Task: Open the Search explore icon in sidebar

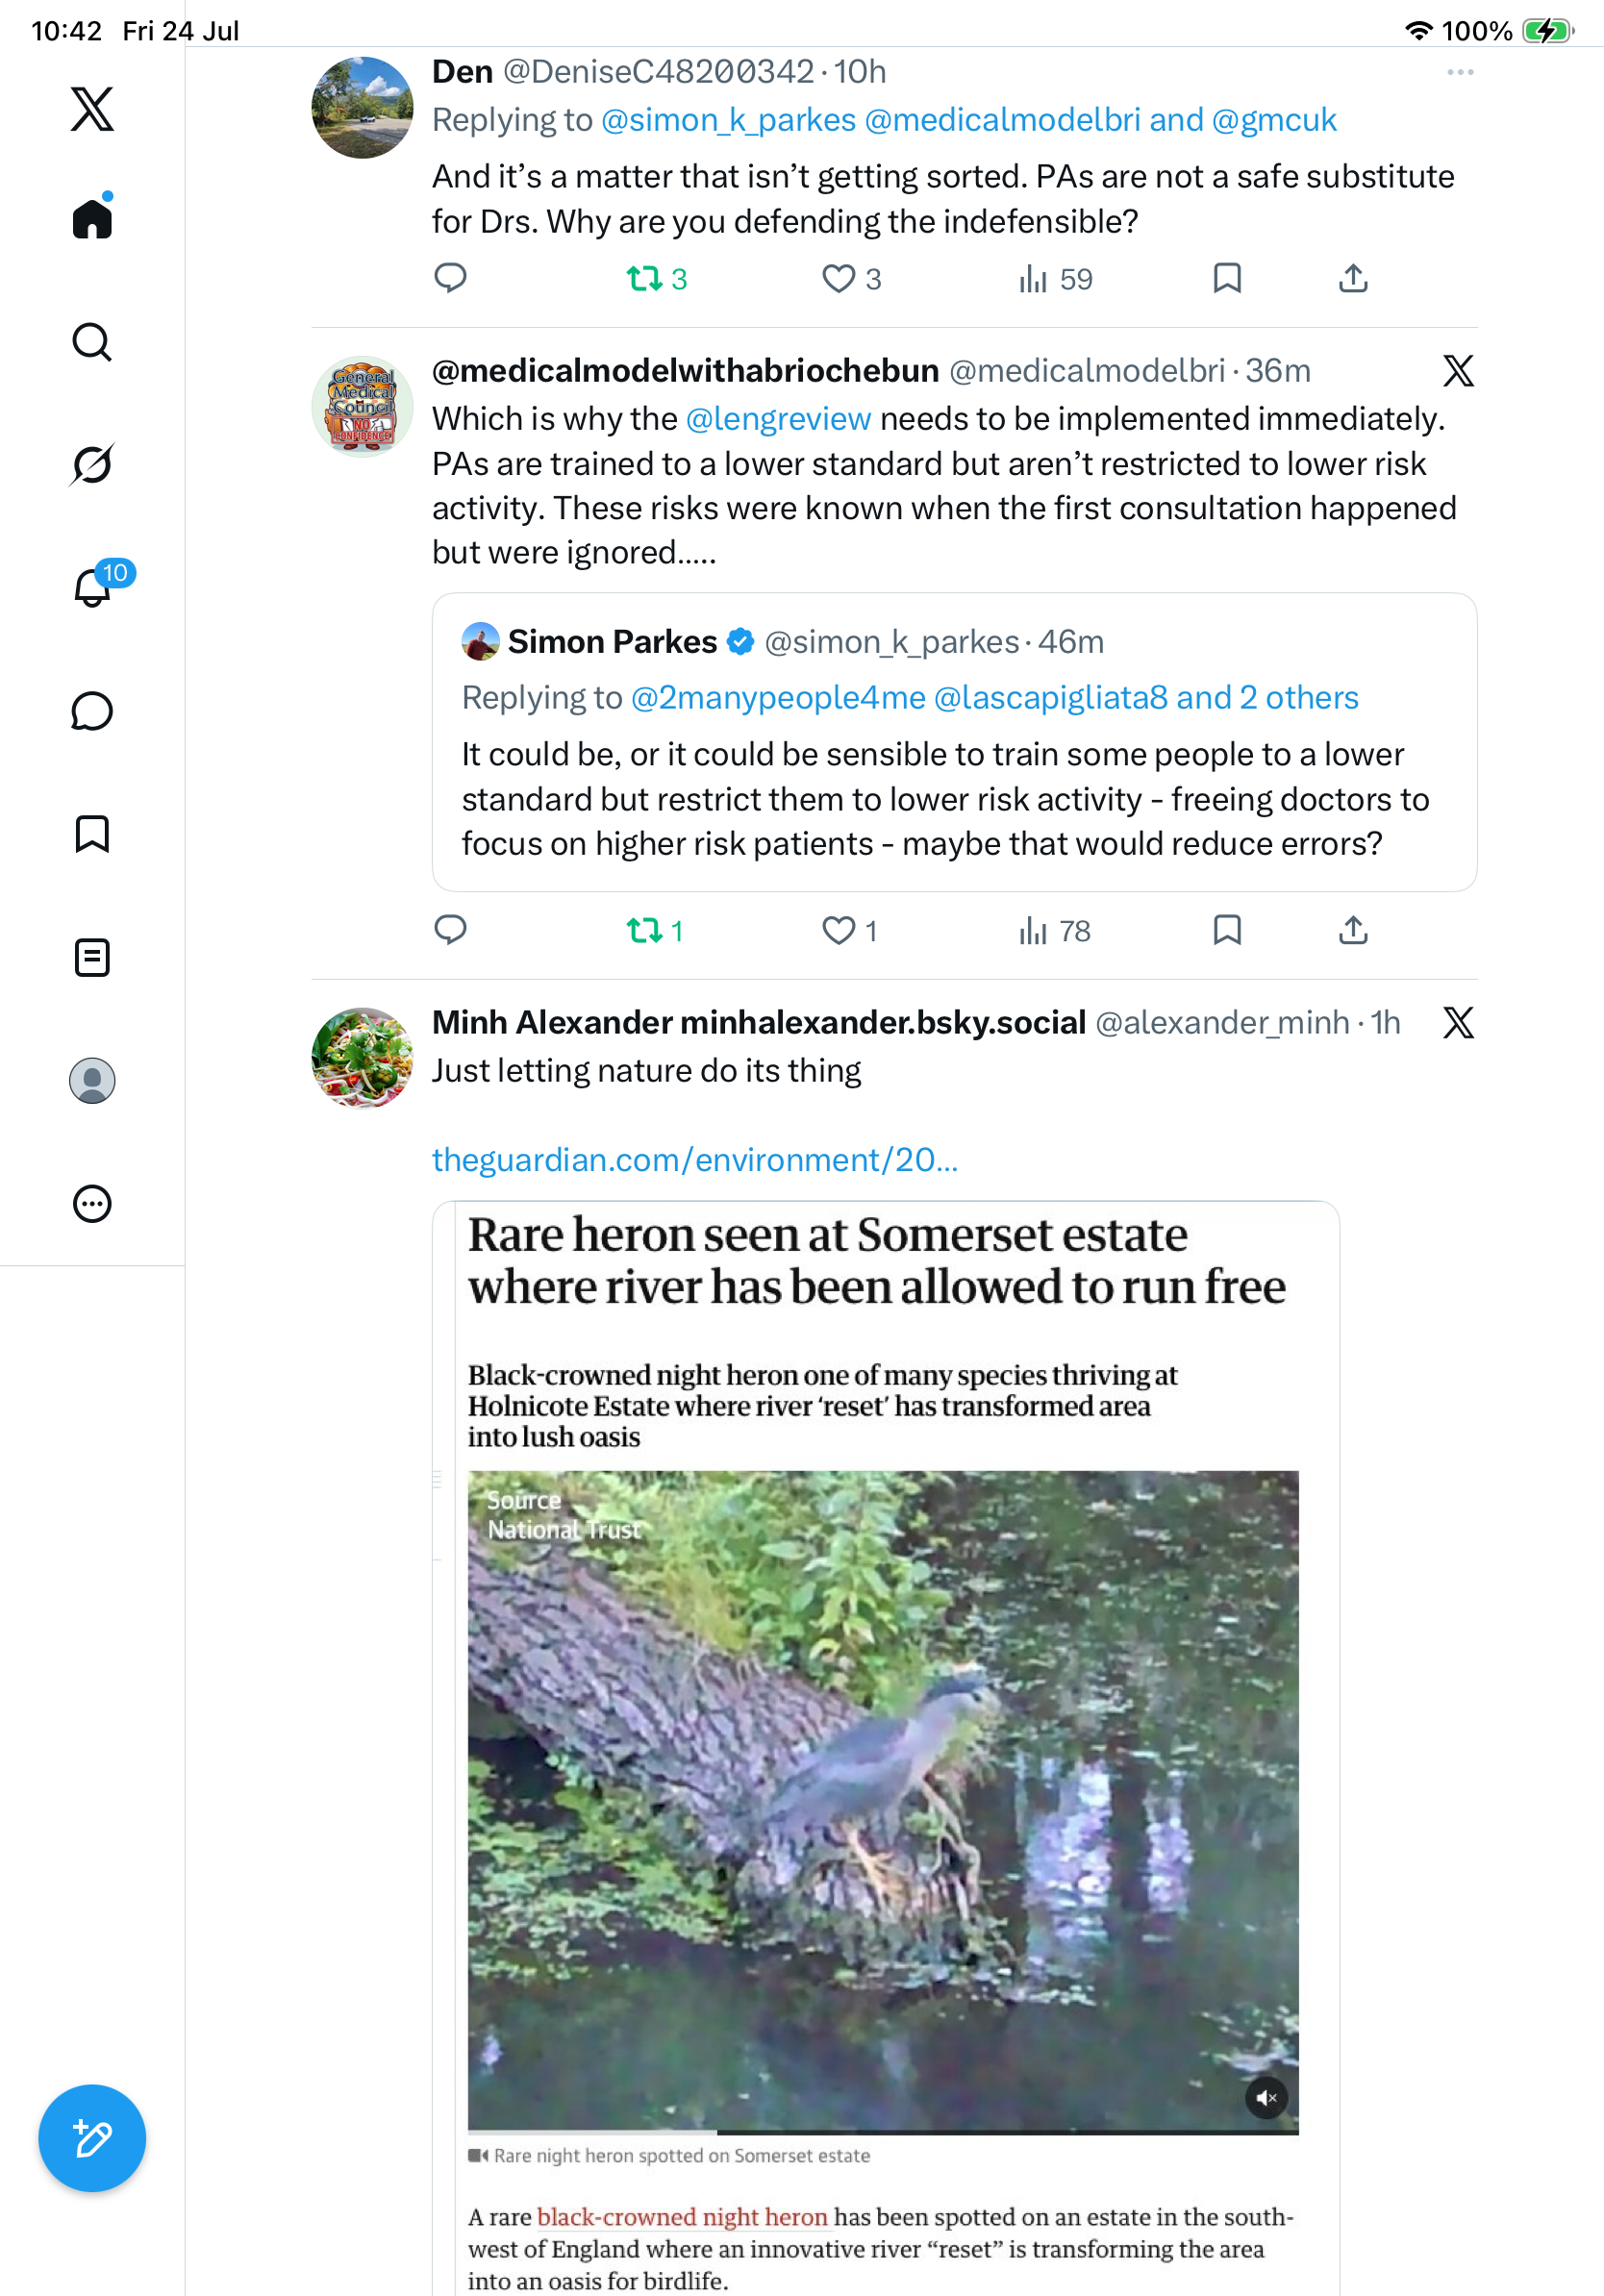Action: tap(92, 342)
